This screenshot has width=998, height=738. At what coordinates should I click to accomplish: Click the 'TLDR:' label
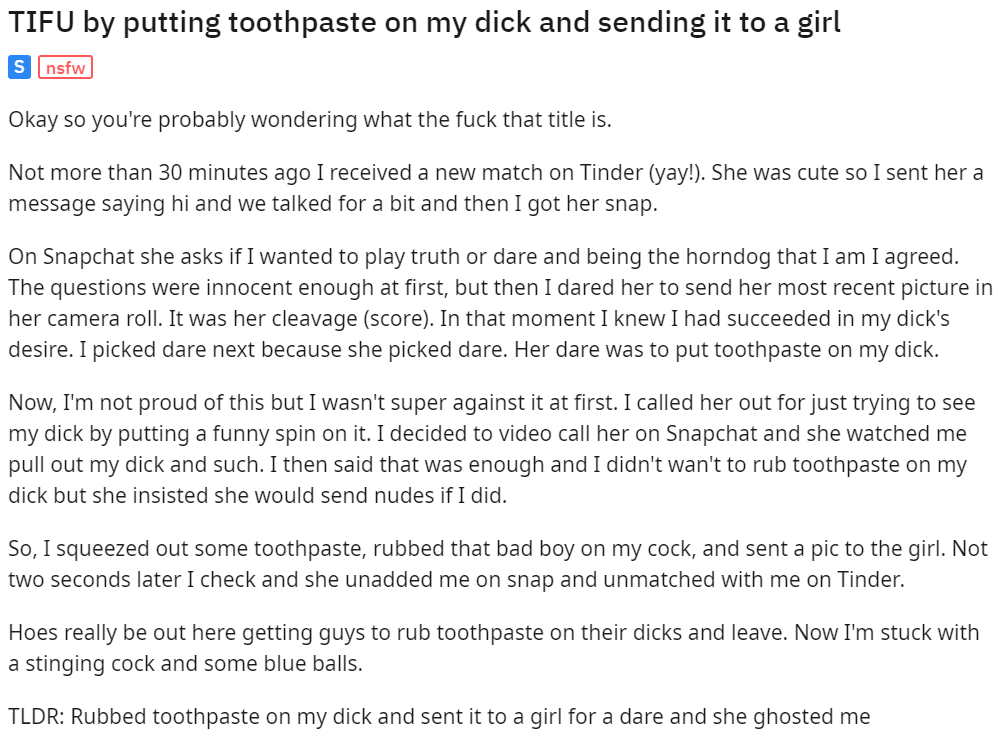36,716
